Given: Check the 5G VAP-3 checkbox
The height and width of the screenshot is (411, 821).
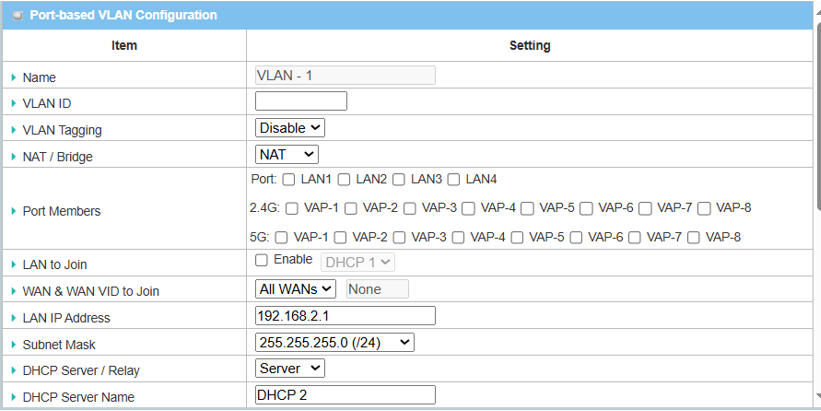Looking at the screenshot, I should pyautogui.click(x=400, y=238).
